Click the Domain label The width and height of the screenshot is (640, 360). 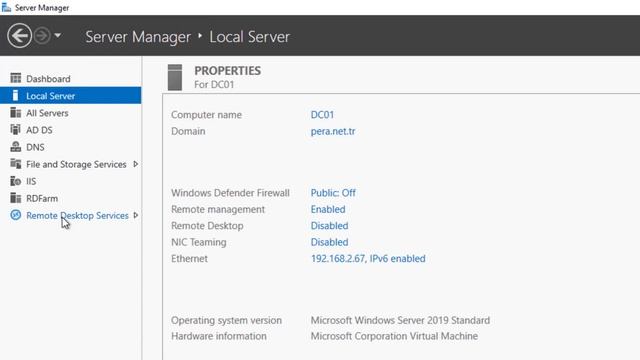click(x=188, y=131)
